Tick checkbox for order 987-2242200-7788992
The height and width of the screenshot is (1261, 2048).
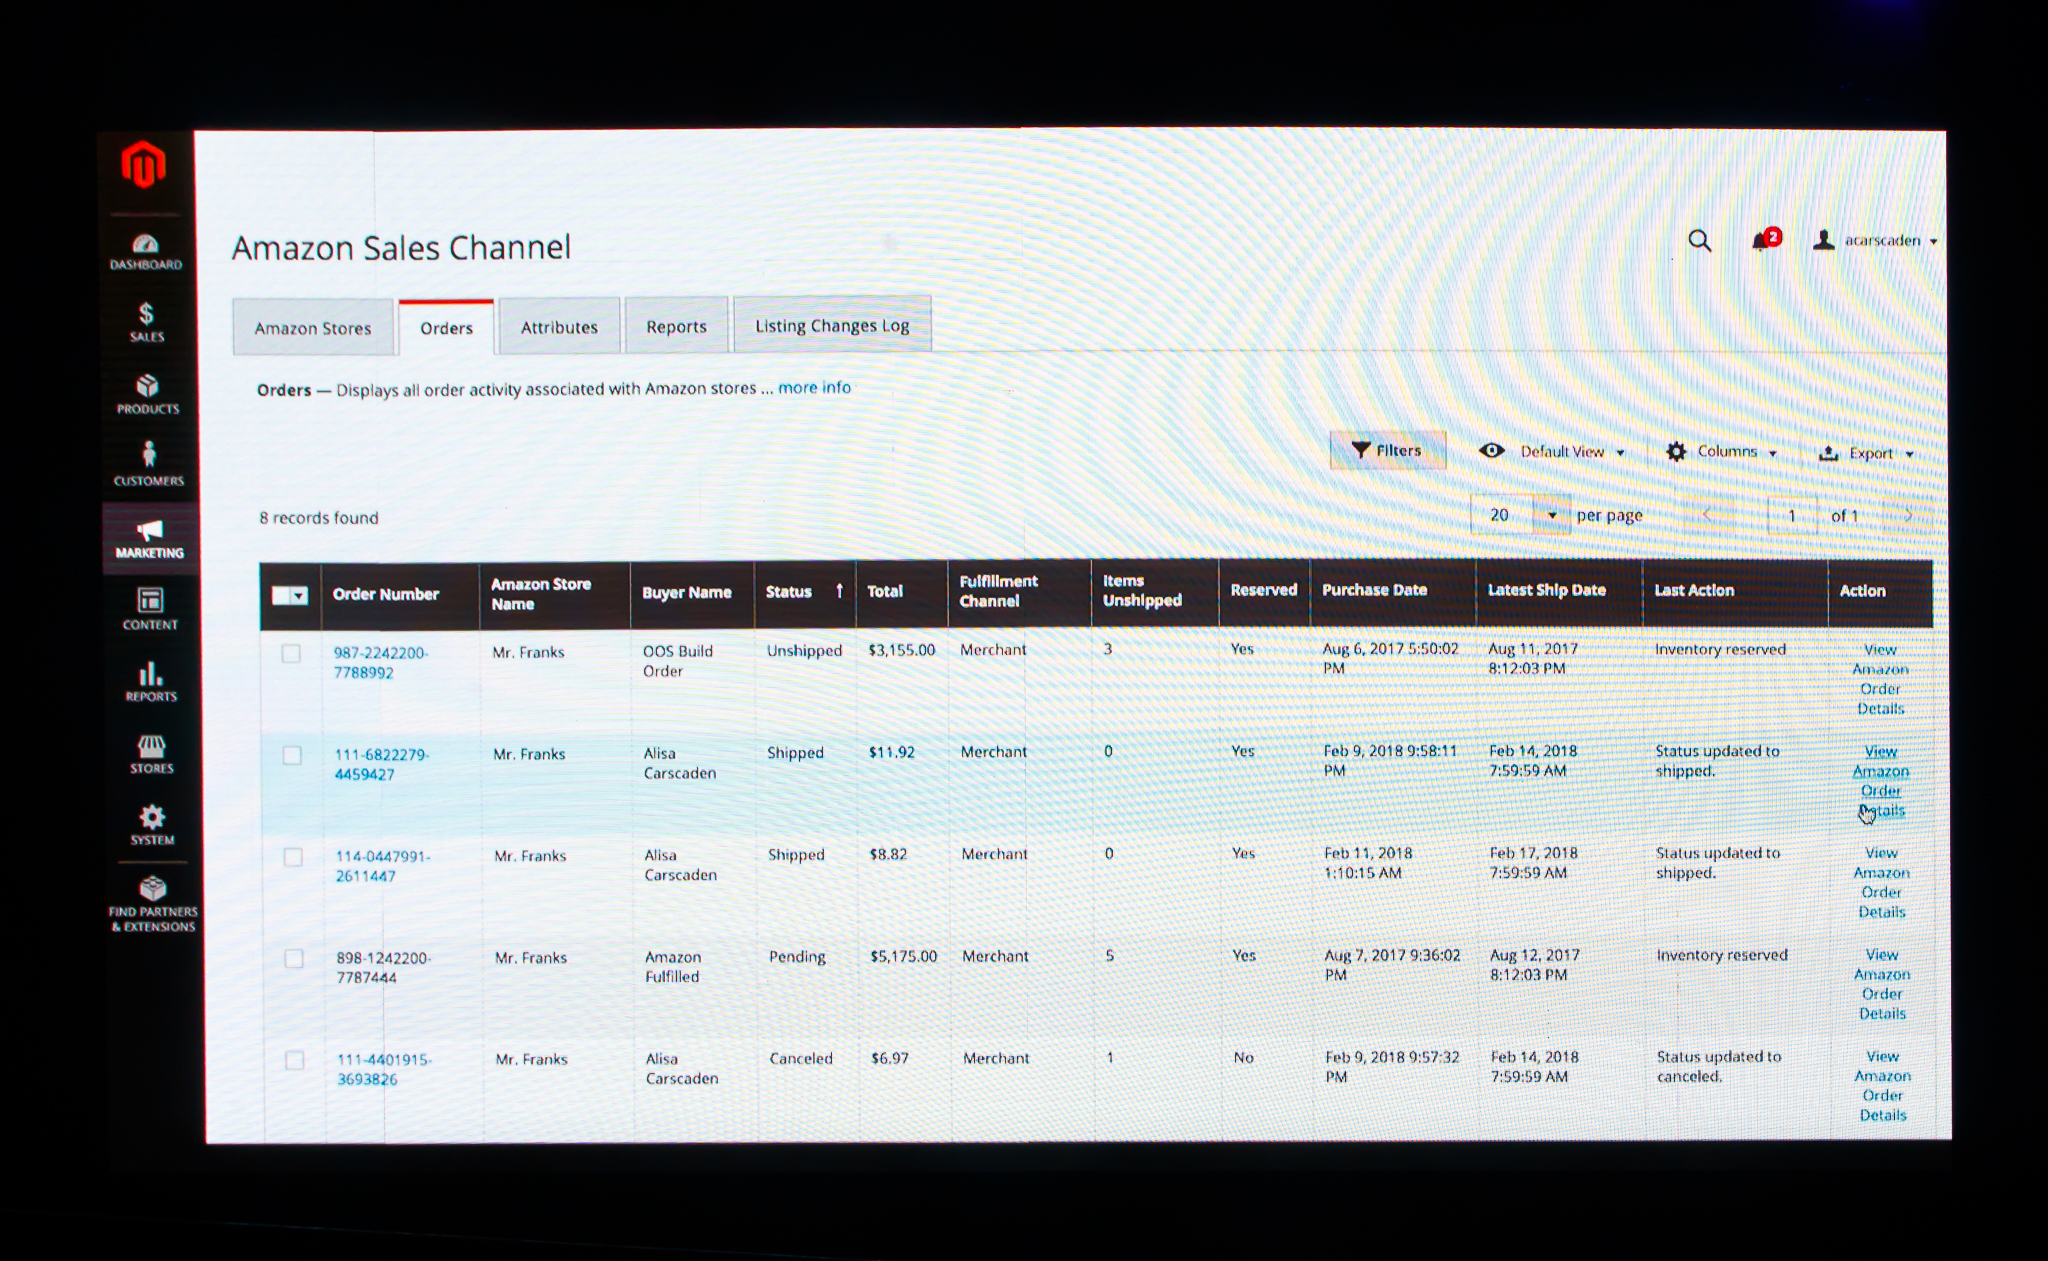pos(291,654)
